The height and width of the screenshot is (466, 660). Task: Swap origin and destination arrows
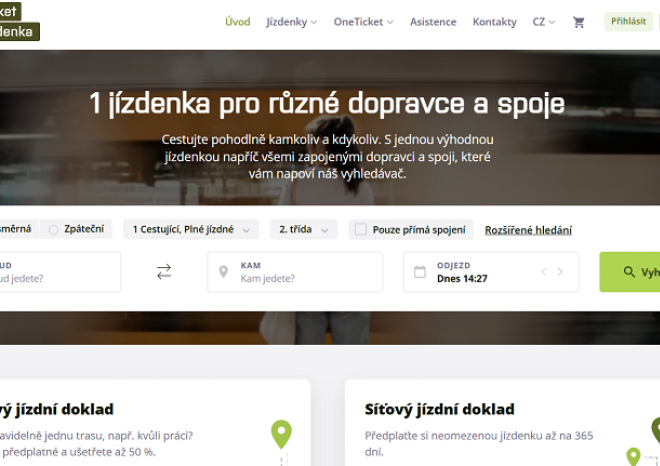coord(164,272)
